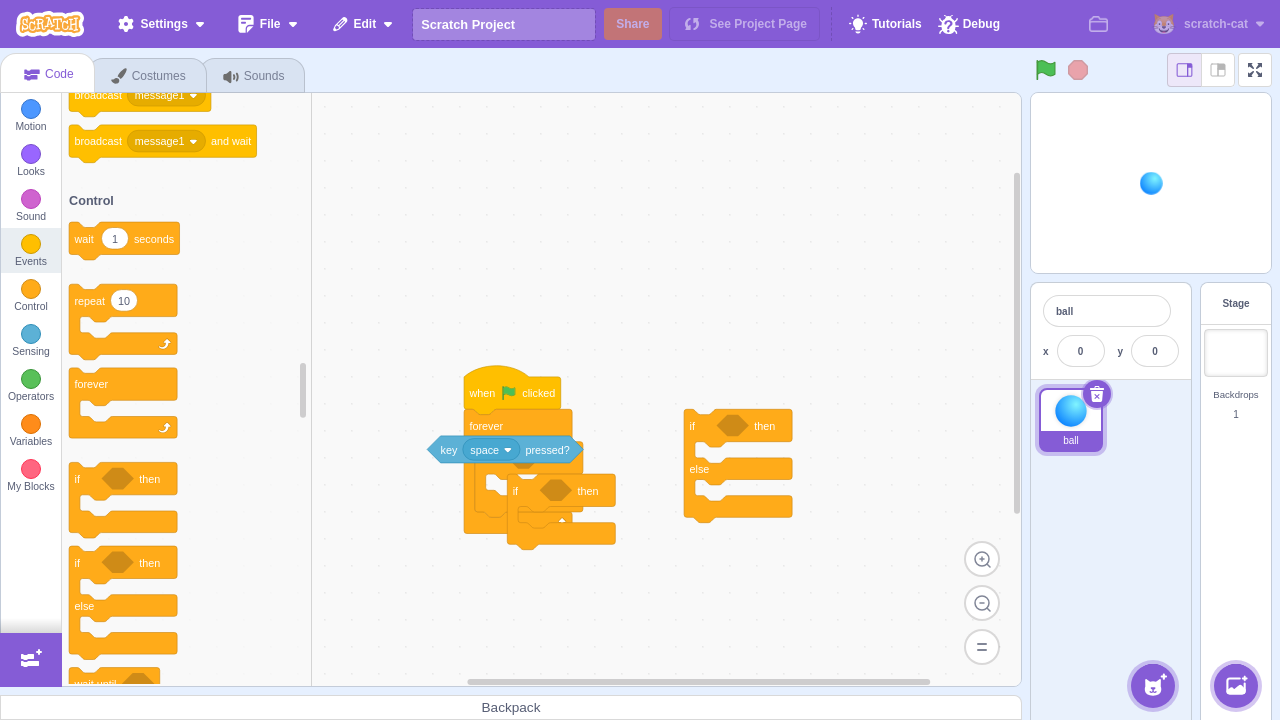The image size is (1280, 720).
Task: Enter full screen stage mode
Action: coord(1255,70)
